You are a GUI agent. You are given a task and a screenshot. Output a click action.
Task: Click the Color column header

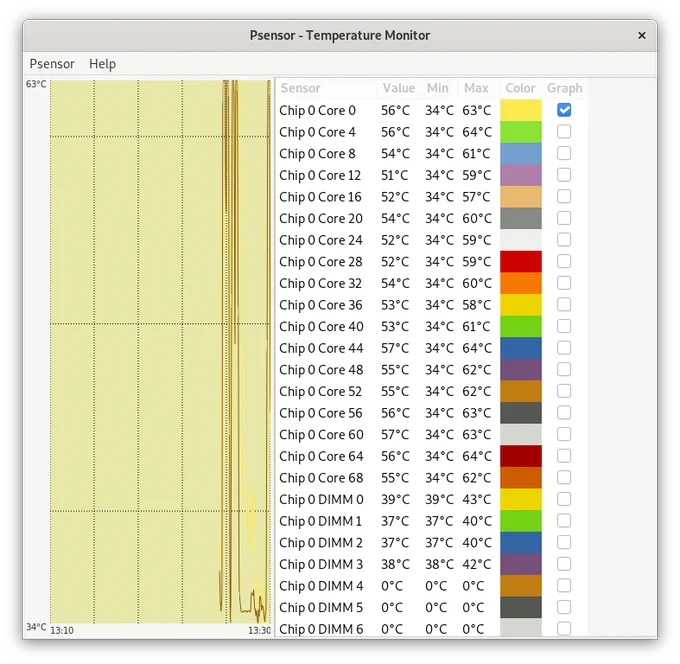point(520,88)
